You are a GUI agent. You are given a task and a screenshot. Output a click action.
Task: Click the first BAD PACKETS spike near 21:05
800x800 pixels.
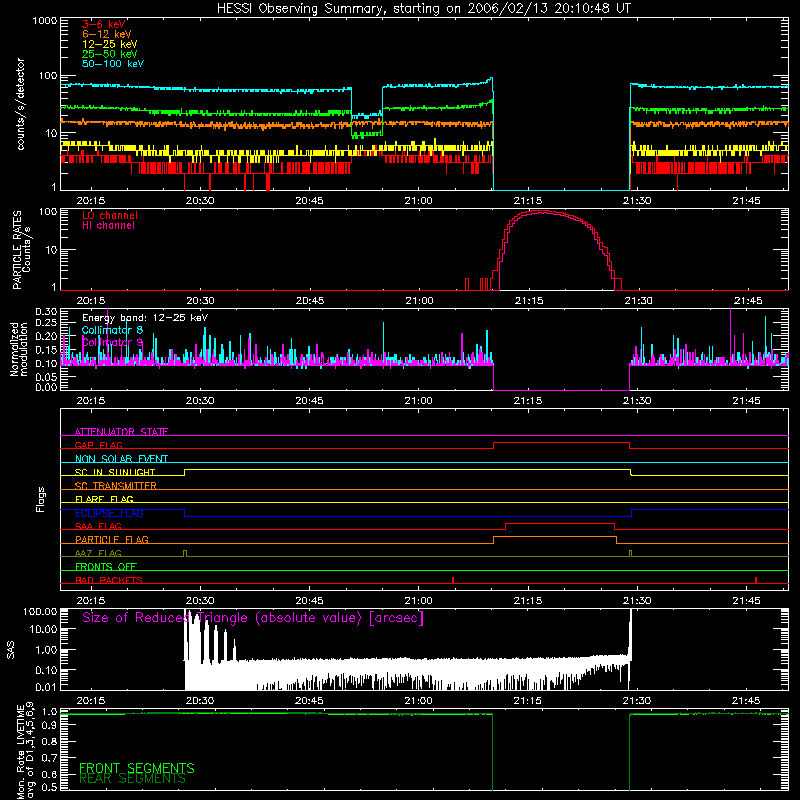pos(453,580)
